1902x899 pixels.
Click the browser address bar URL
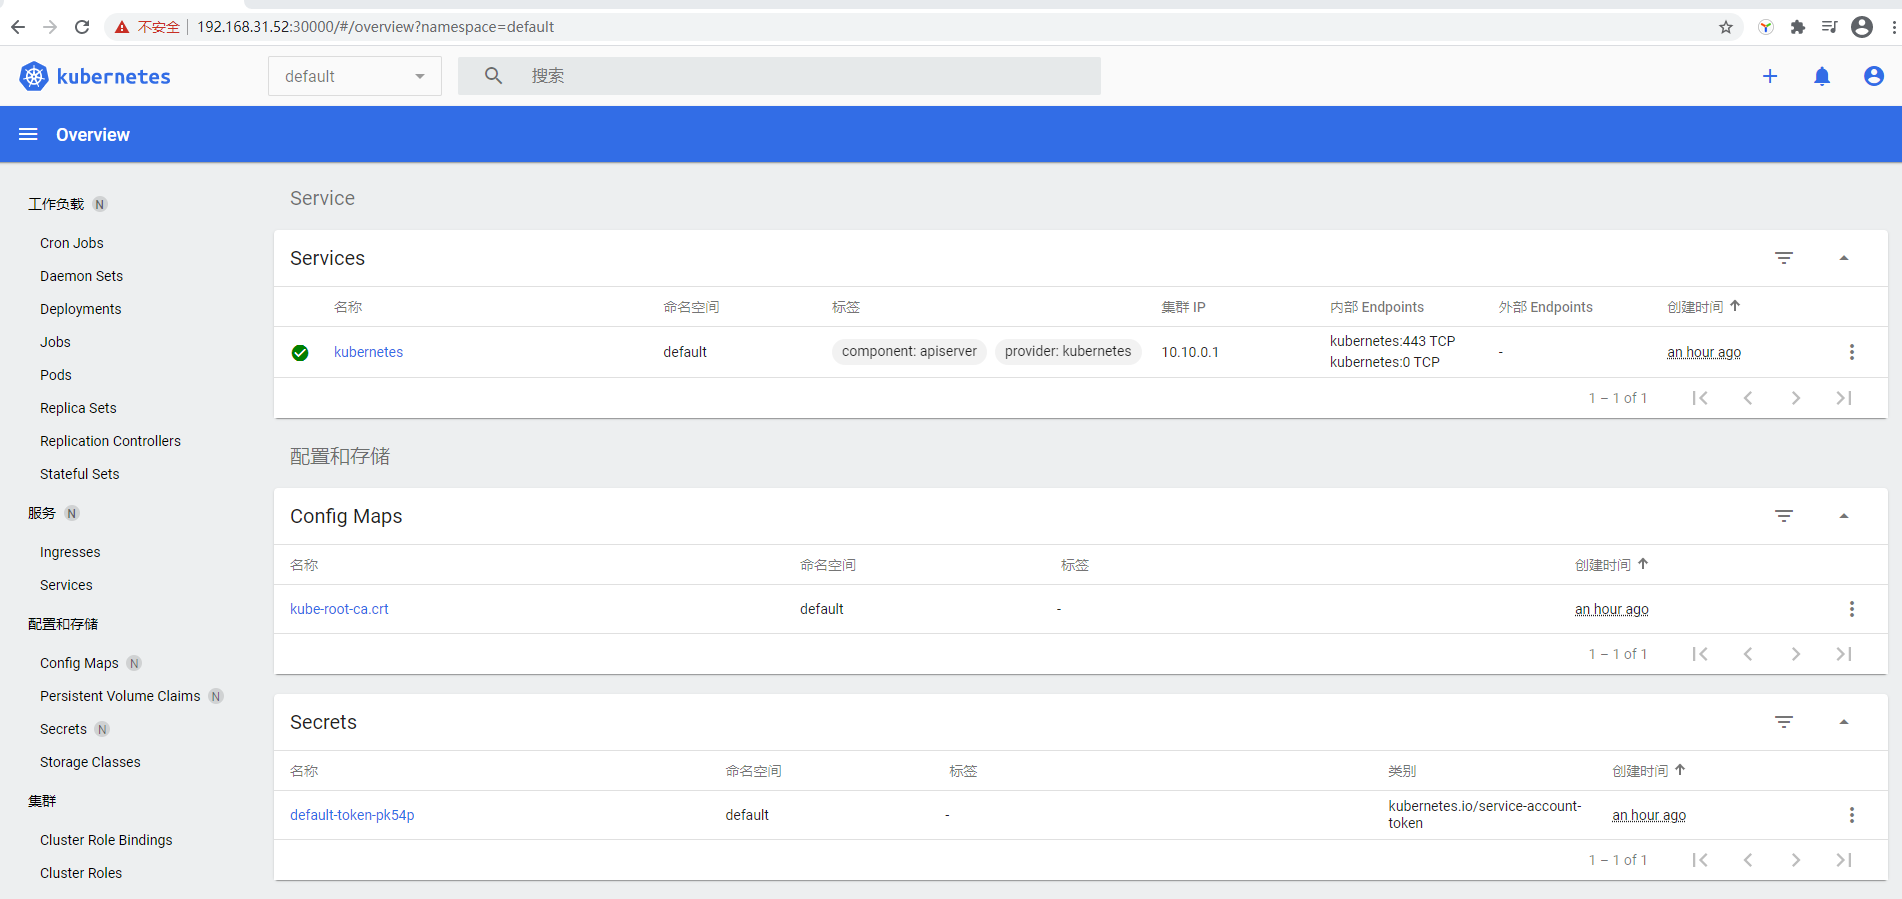point(375,27)
